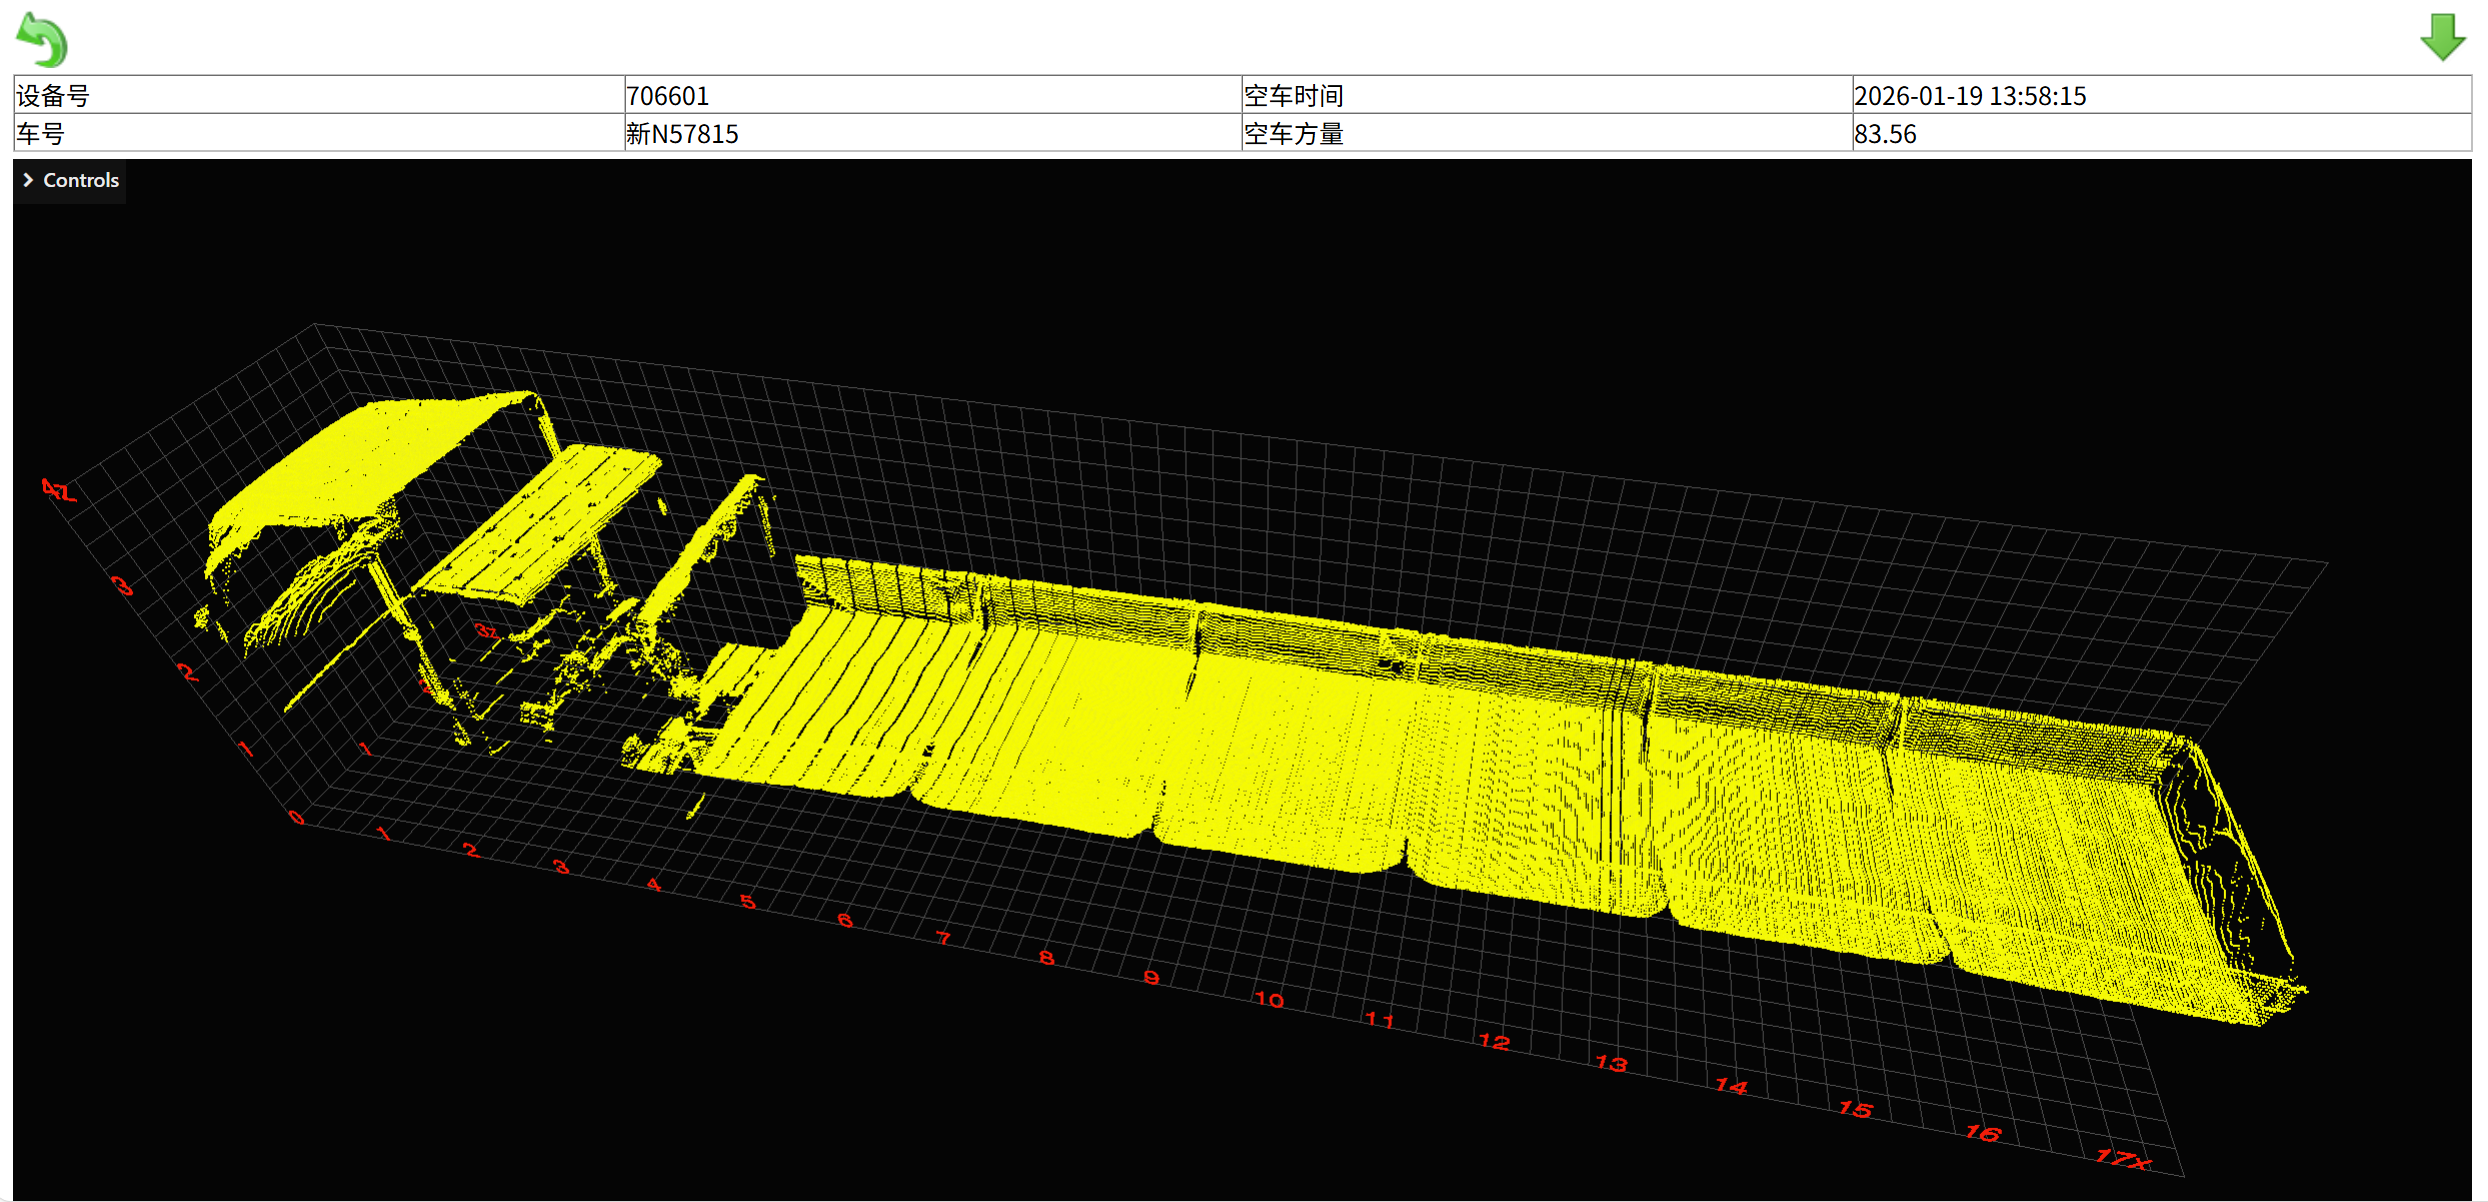This screenshot has height=1202, width=2488.
Task: Click the 空车时间 header cell
Action: click(1293, 96)
